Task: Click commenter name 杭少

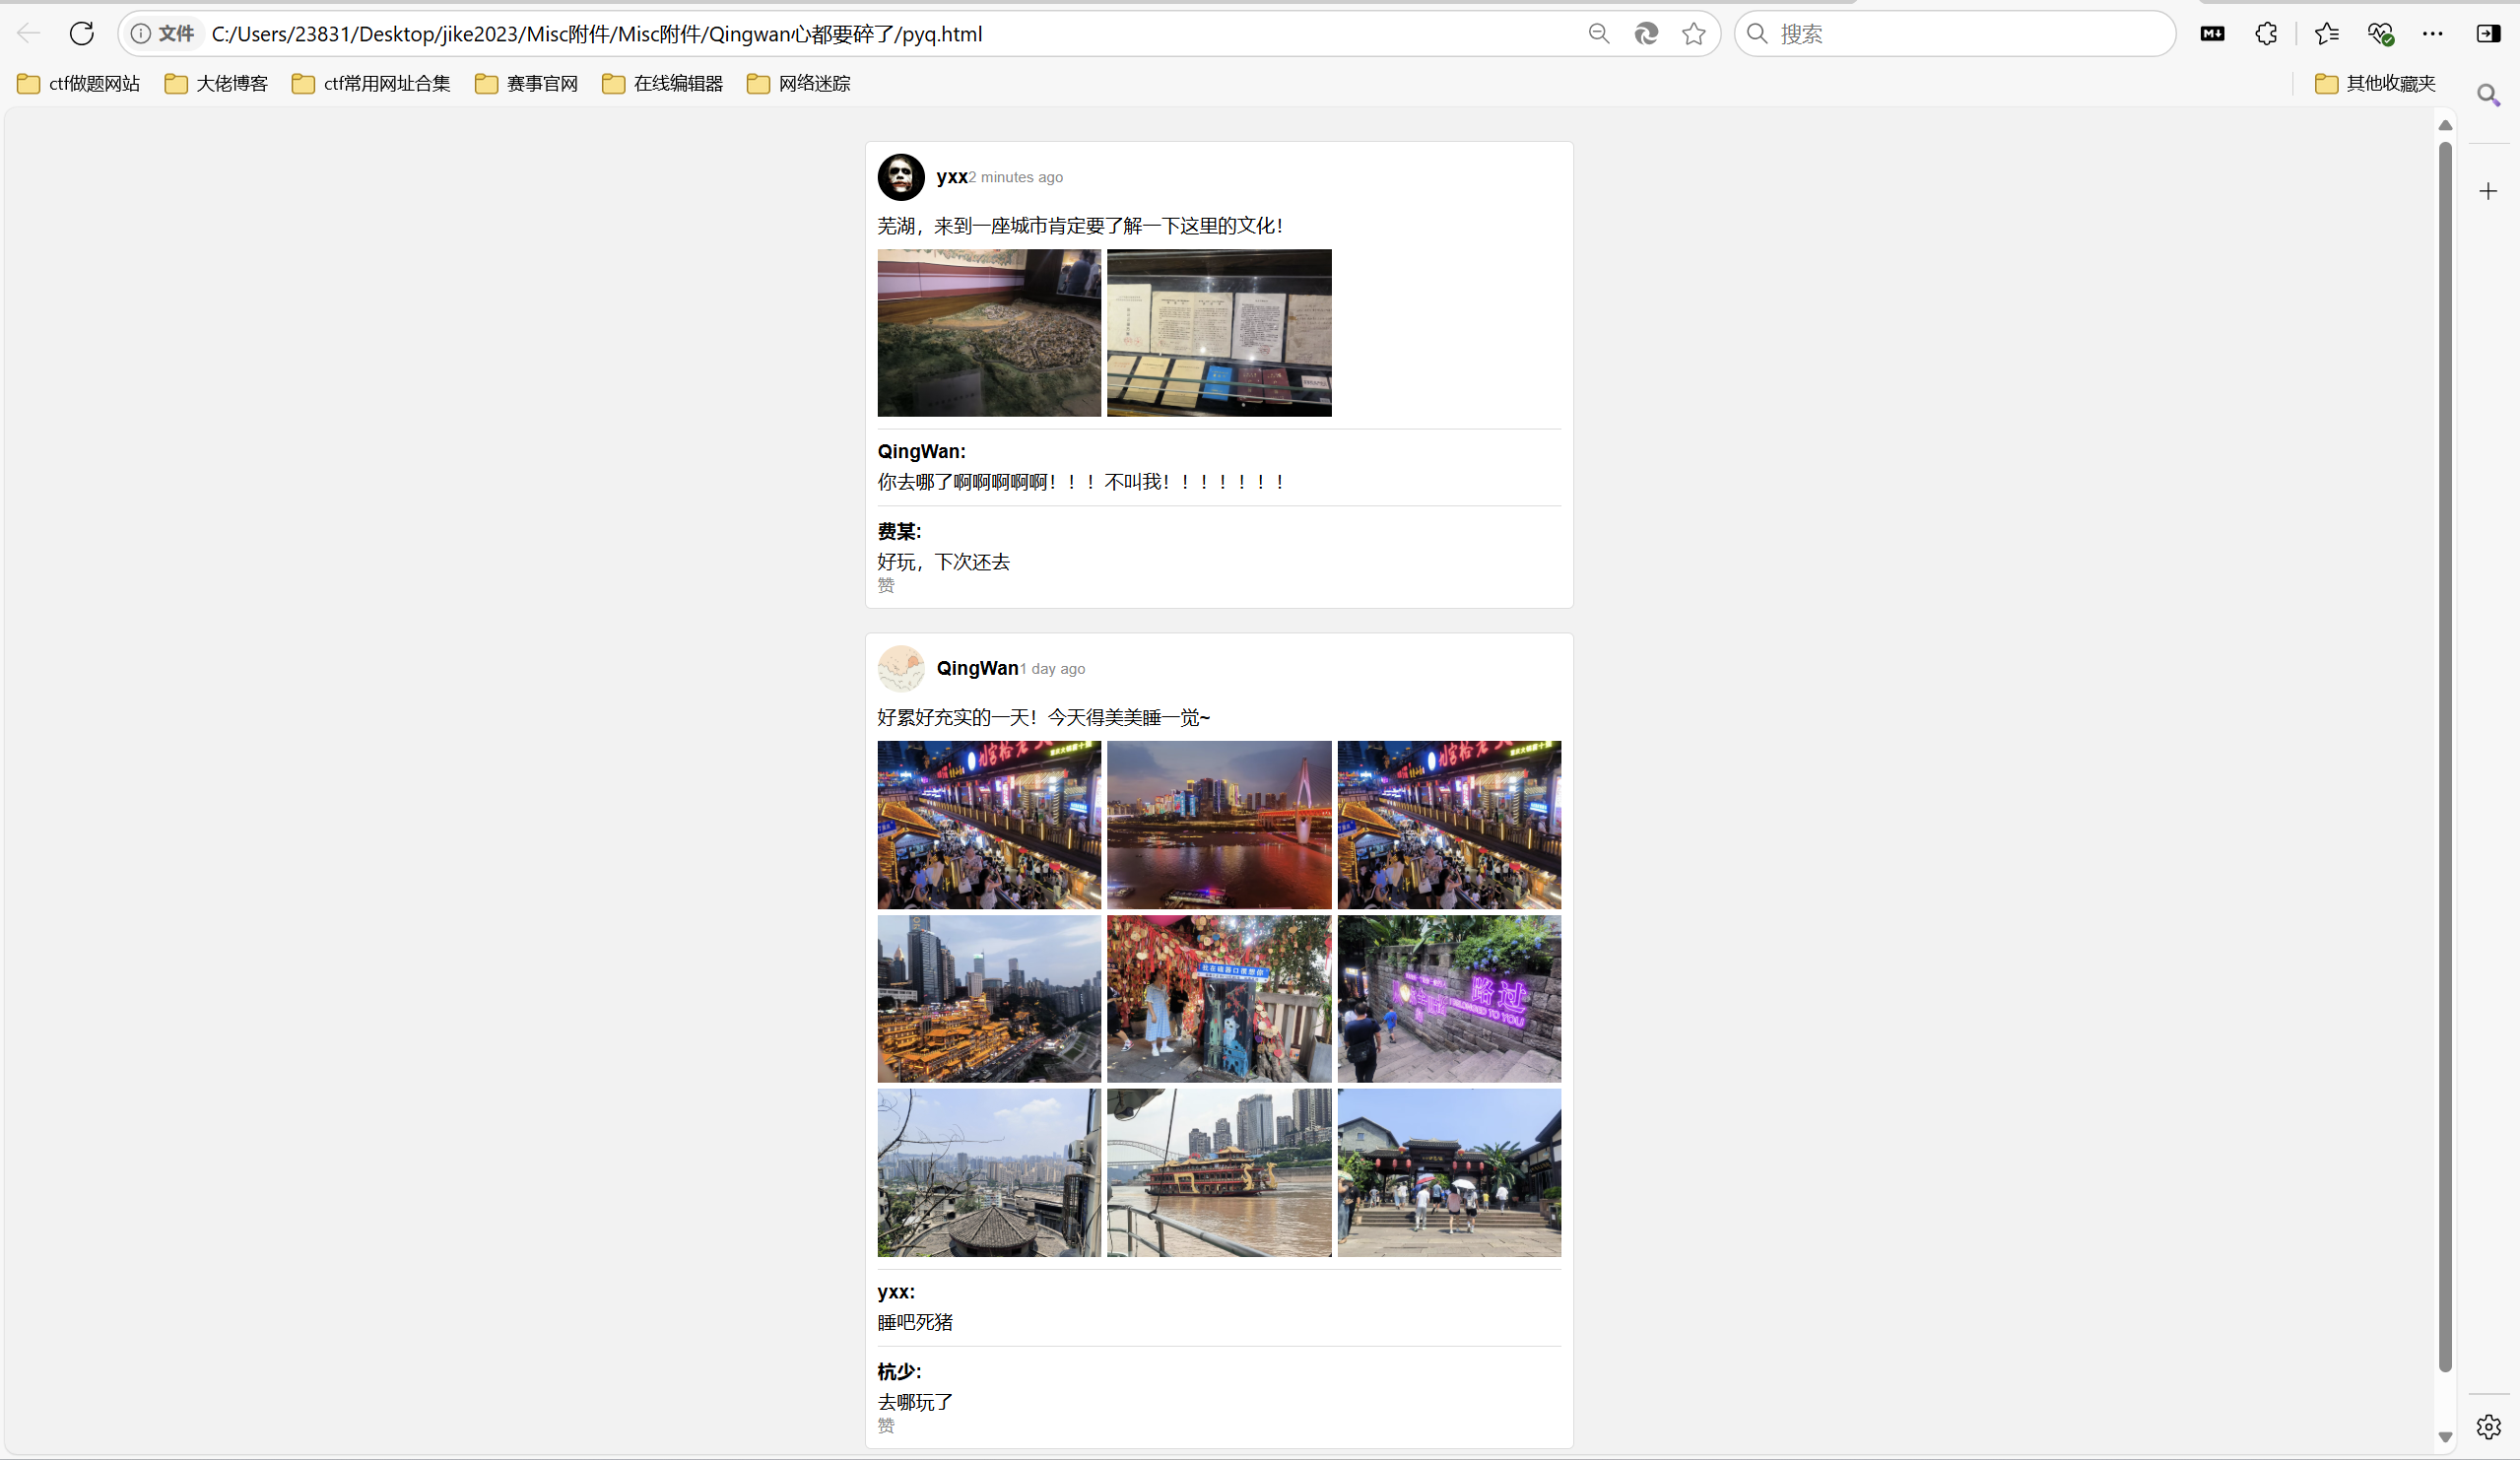Action: (899, 1372)
